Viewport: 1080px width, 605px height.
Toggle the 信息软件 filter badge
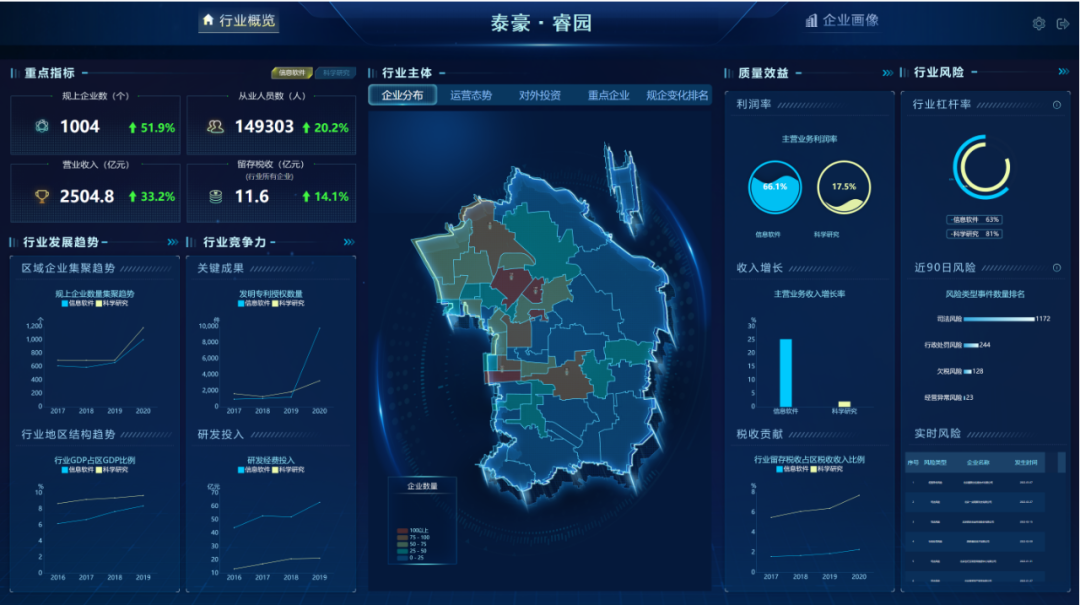click(x=293, y=73)
